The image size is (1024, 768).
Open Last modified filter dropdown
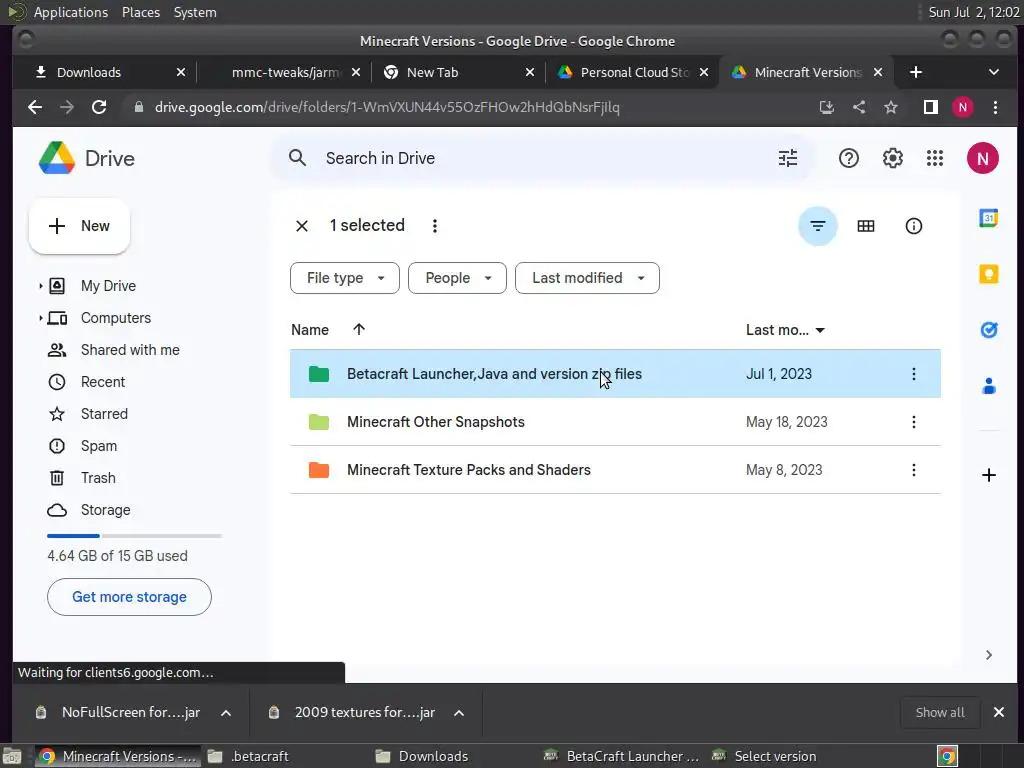click(x=587, y=278)
